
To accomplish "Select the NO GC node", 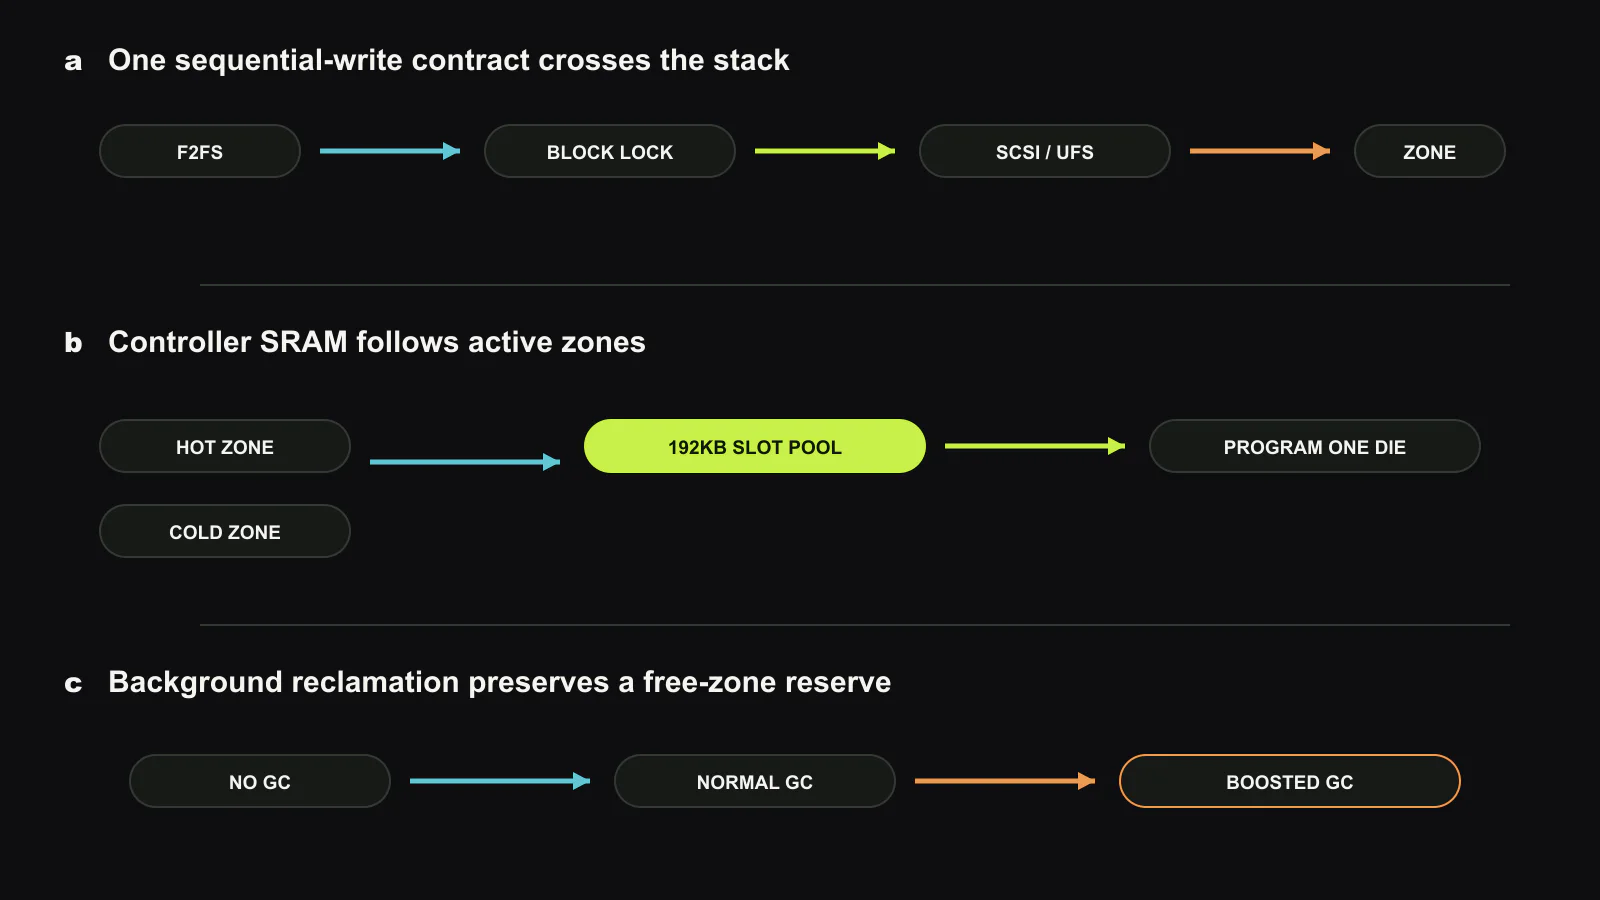I will pyautogui.click(x=260, y=781).
